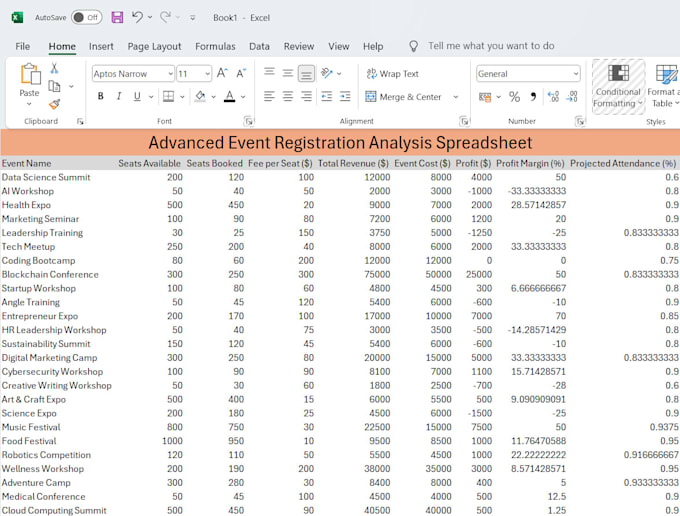Select Align Right icon

click(306, 96)
